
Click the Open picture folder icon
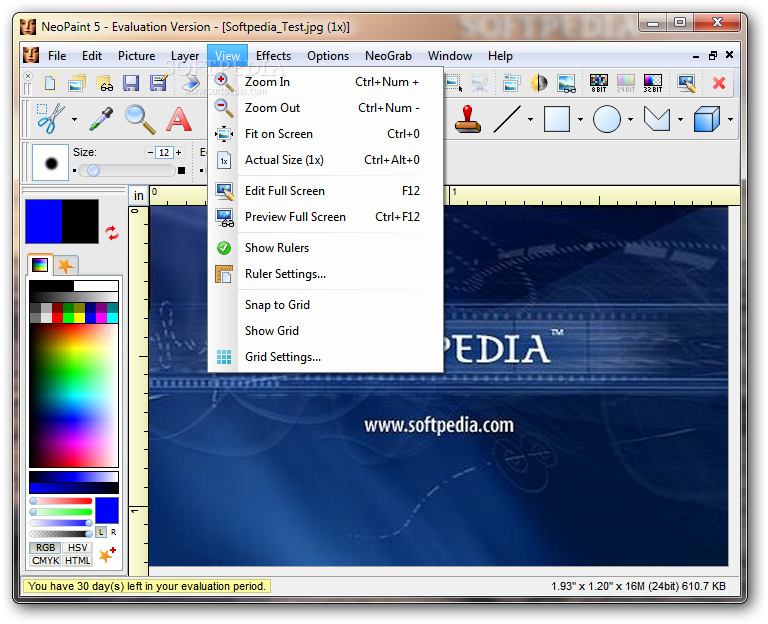(77, 83)
